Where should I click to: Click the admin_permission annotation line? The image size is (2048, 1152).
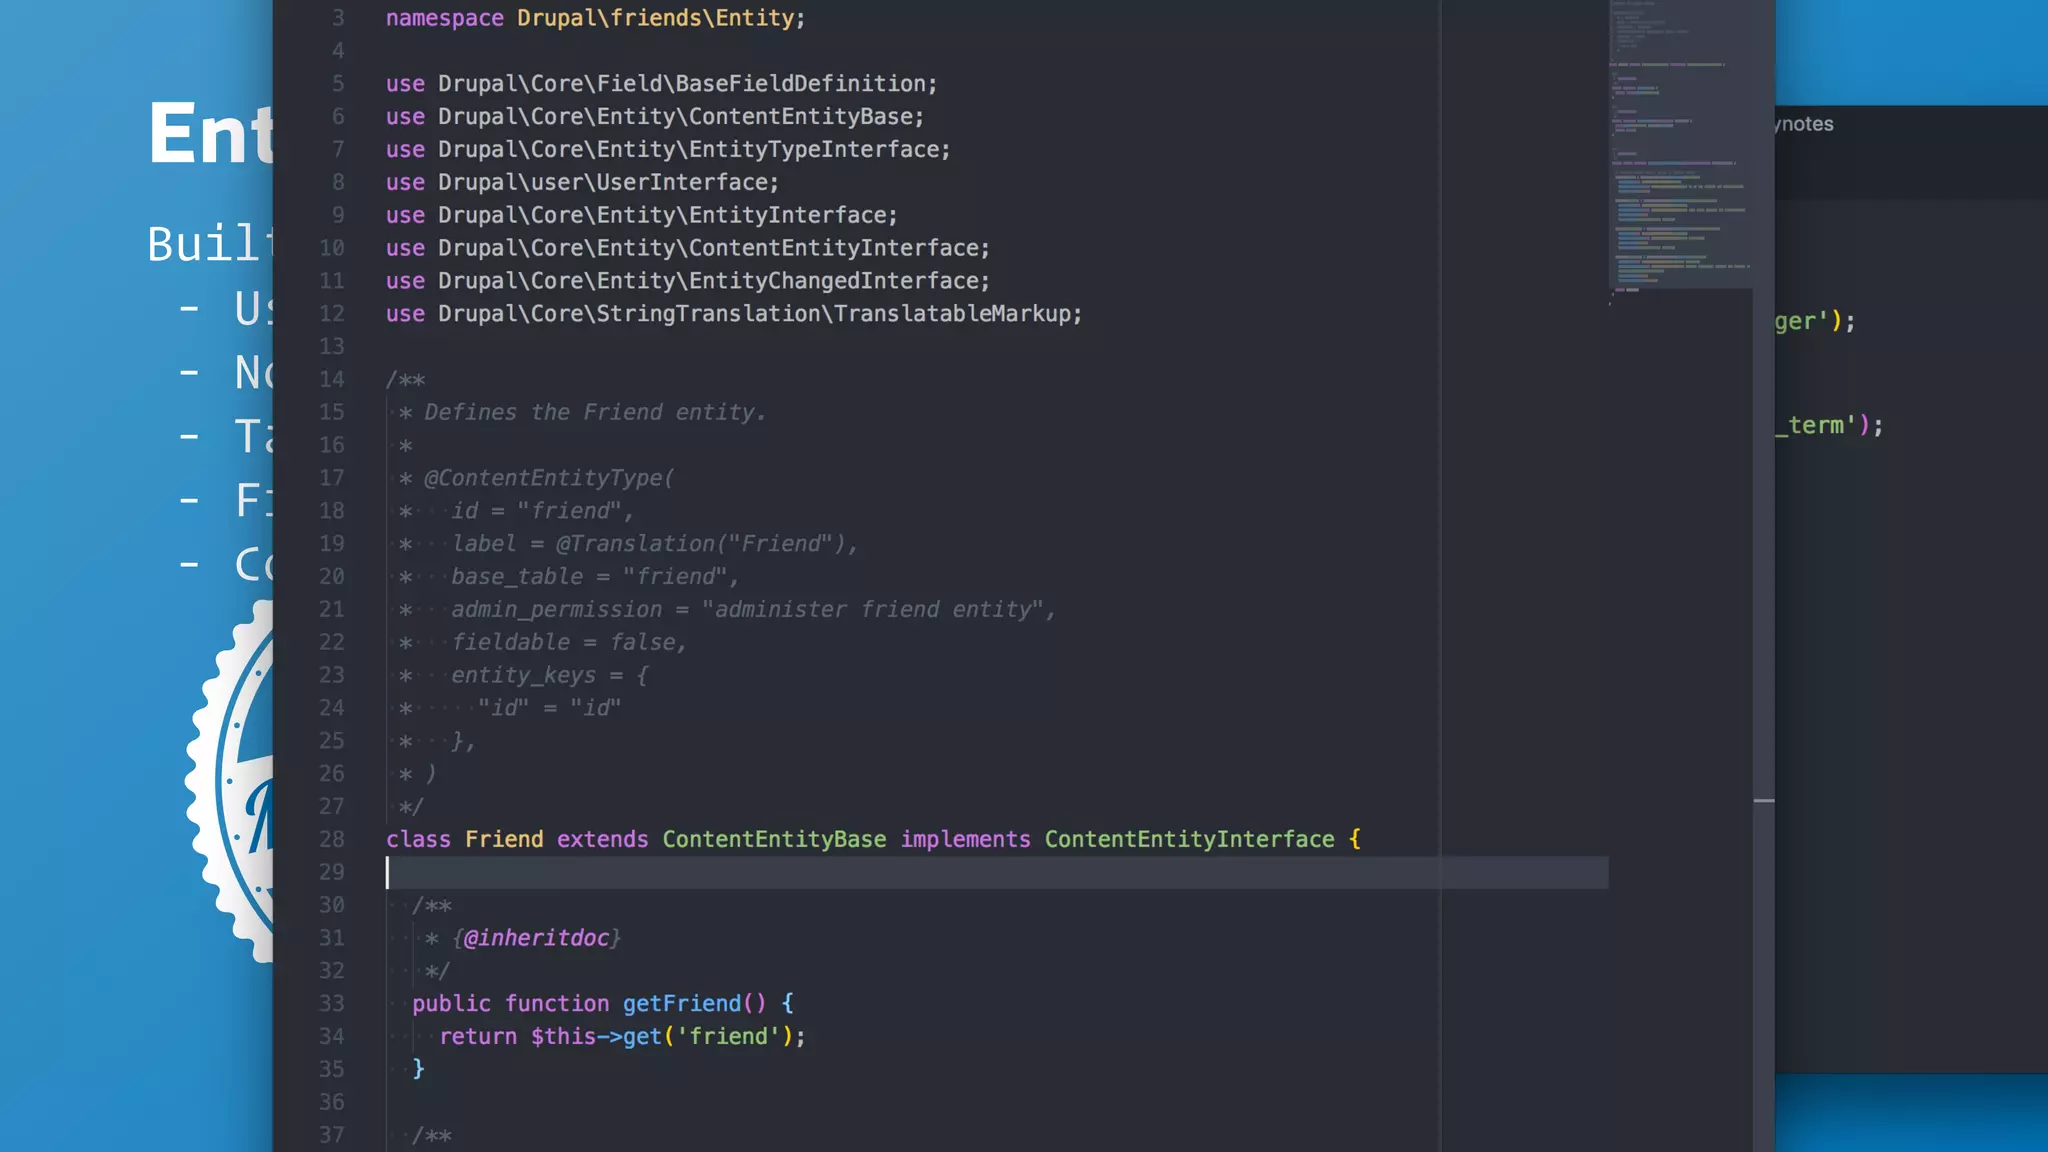coord(753,610)
